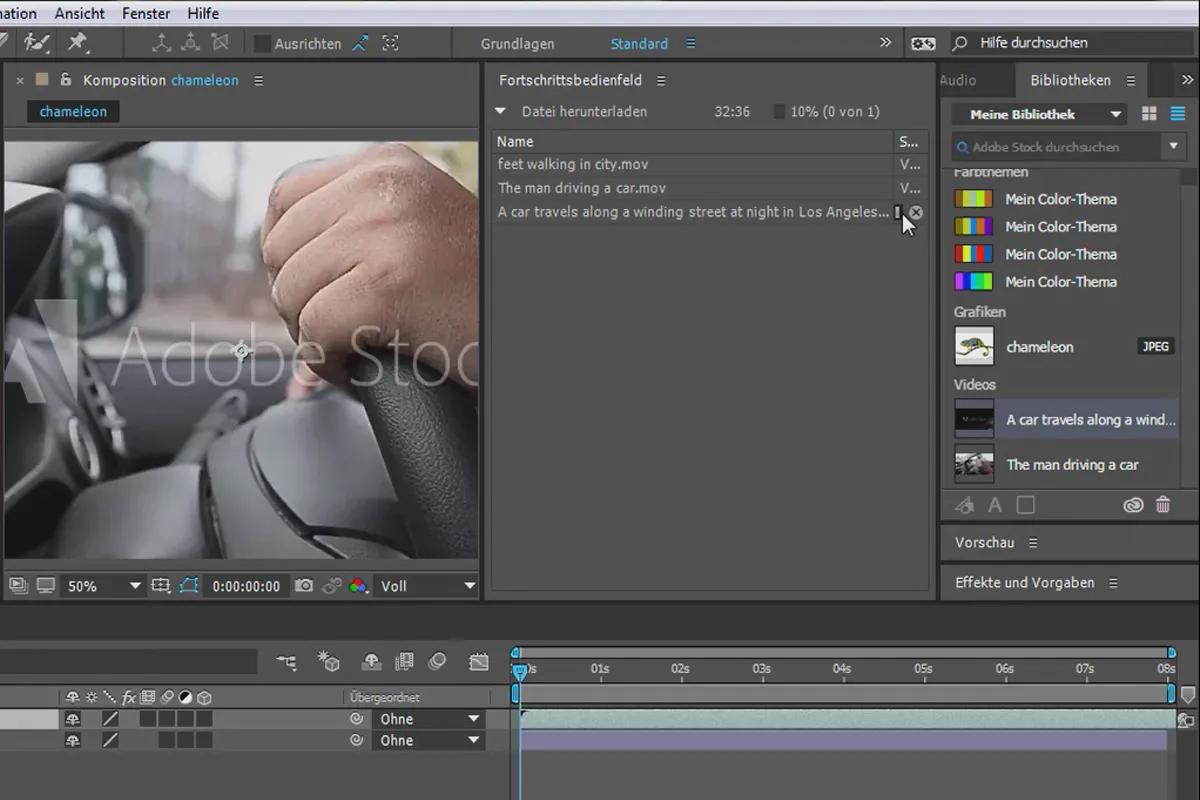Open the Ansicht menu
This screenshot has width=1200, height=800.
pos(80,13)
